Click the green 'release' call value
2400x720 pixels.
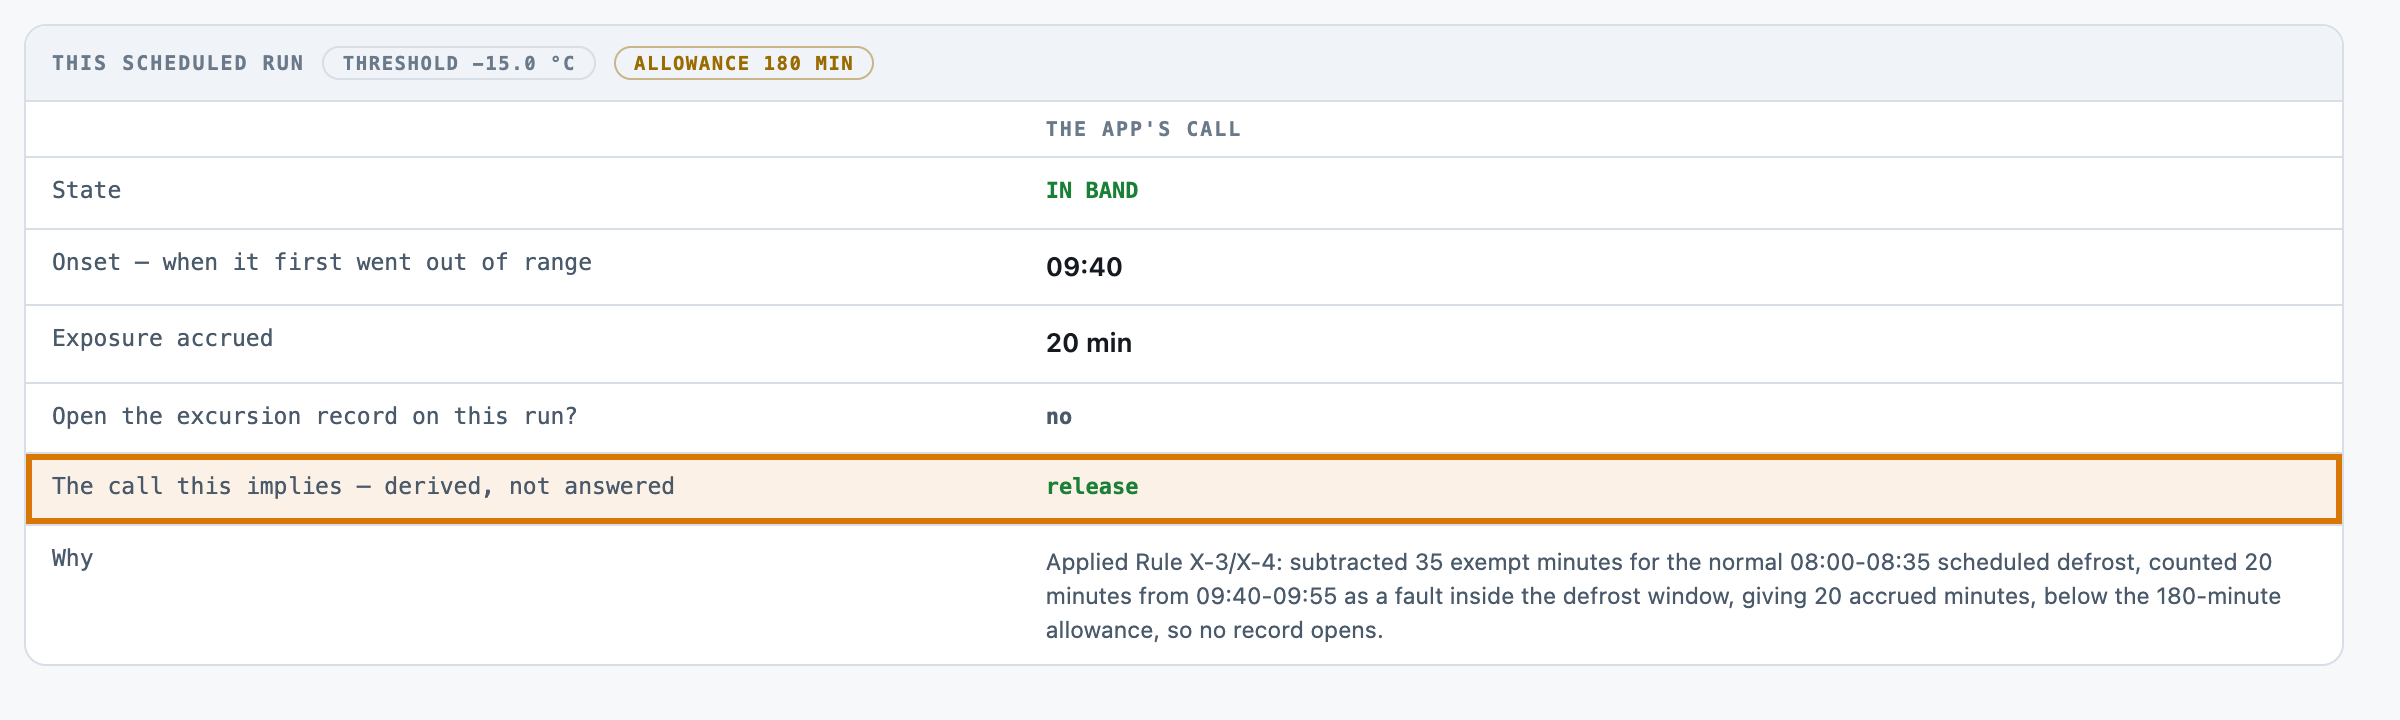1092,486
